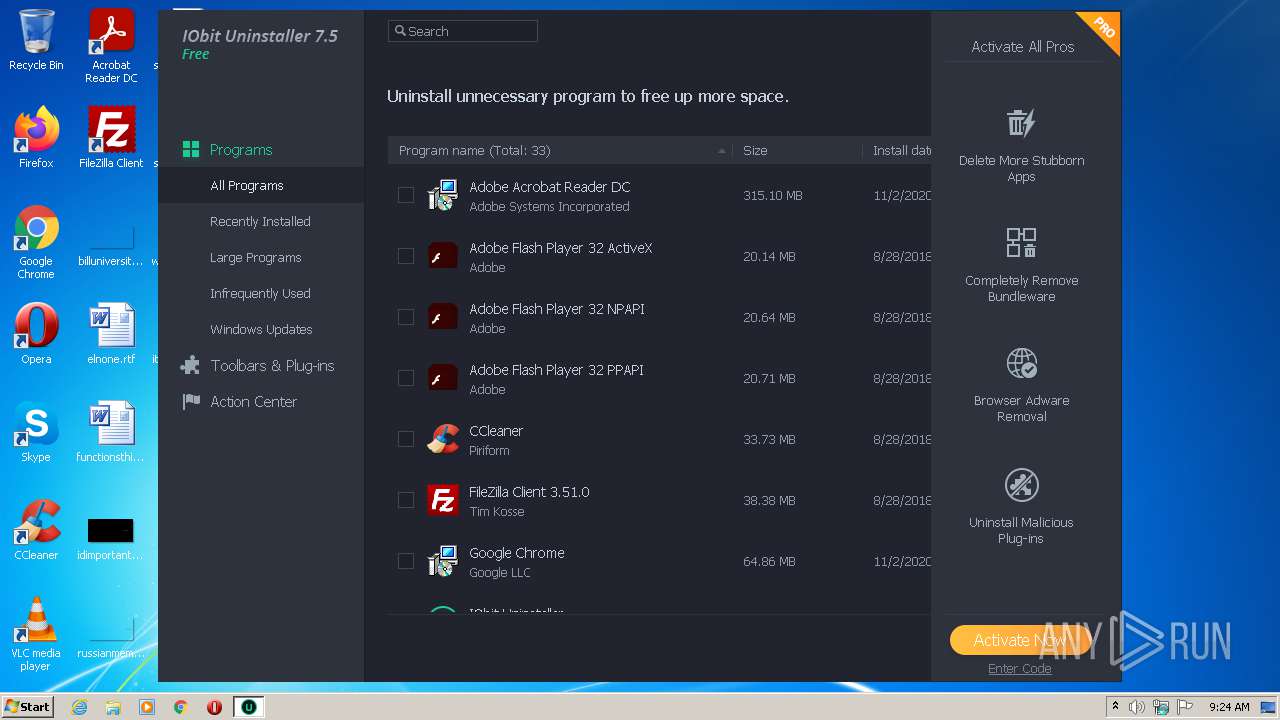Select the Windows Updates sidebar item
The width and height of the screenshot is (1280, 720).
click(x=261, y=329)
